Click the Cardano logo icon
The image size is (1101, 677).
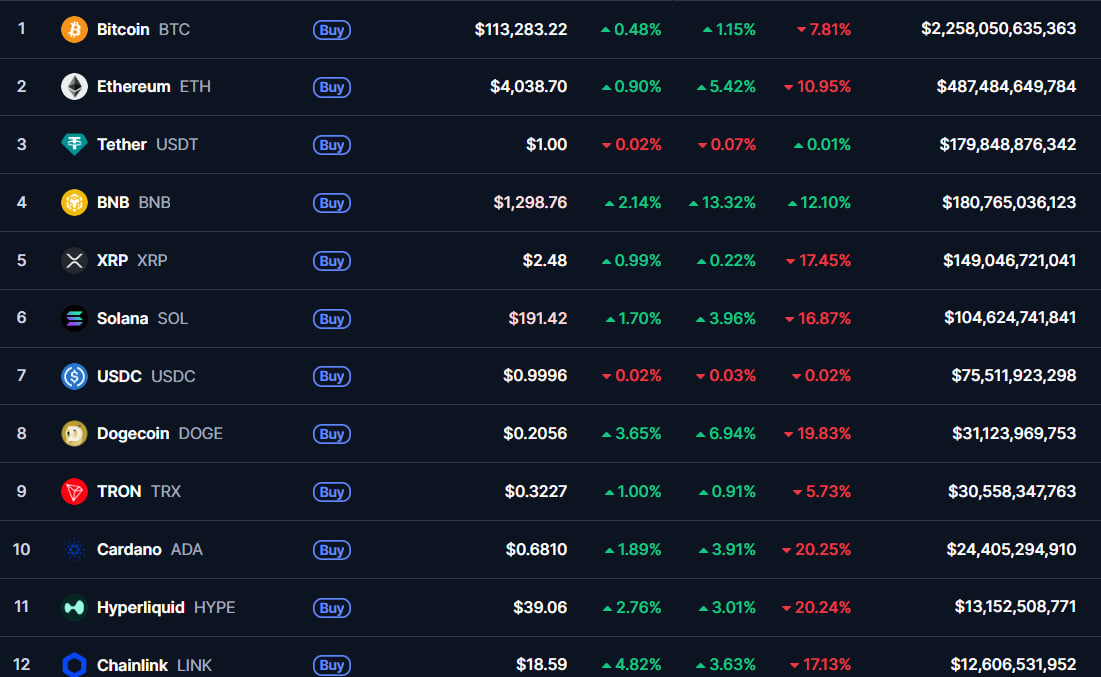[74, 550]
